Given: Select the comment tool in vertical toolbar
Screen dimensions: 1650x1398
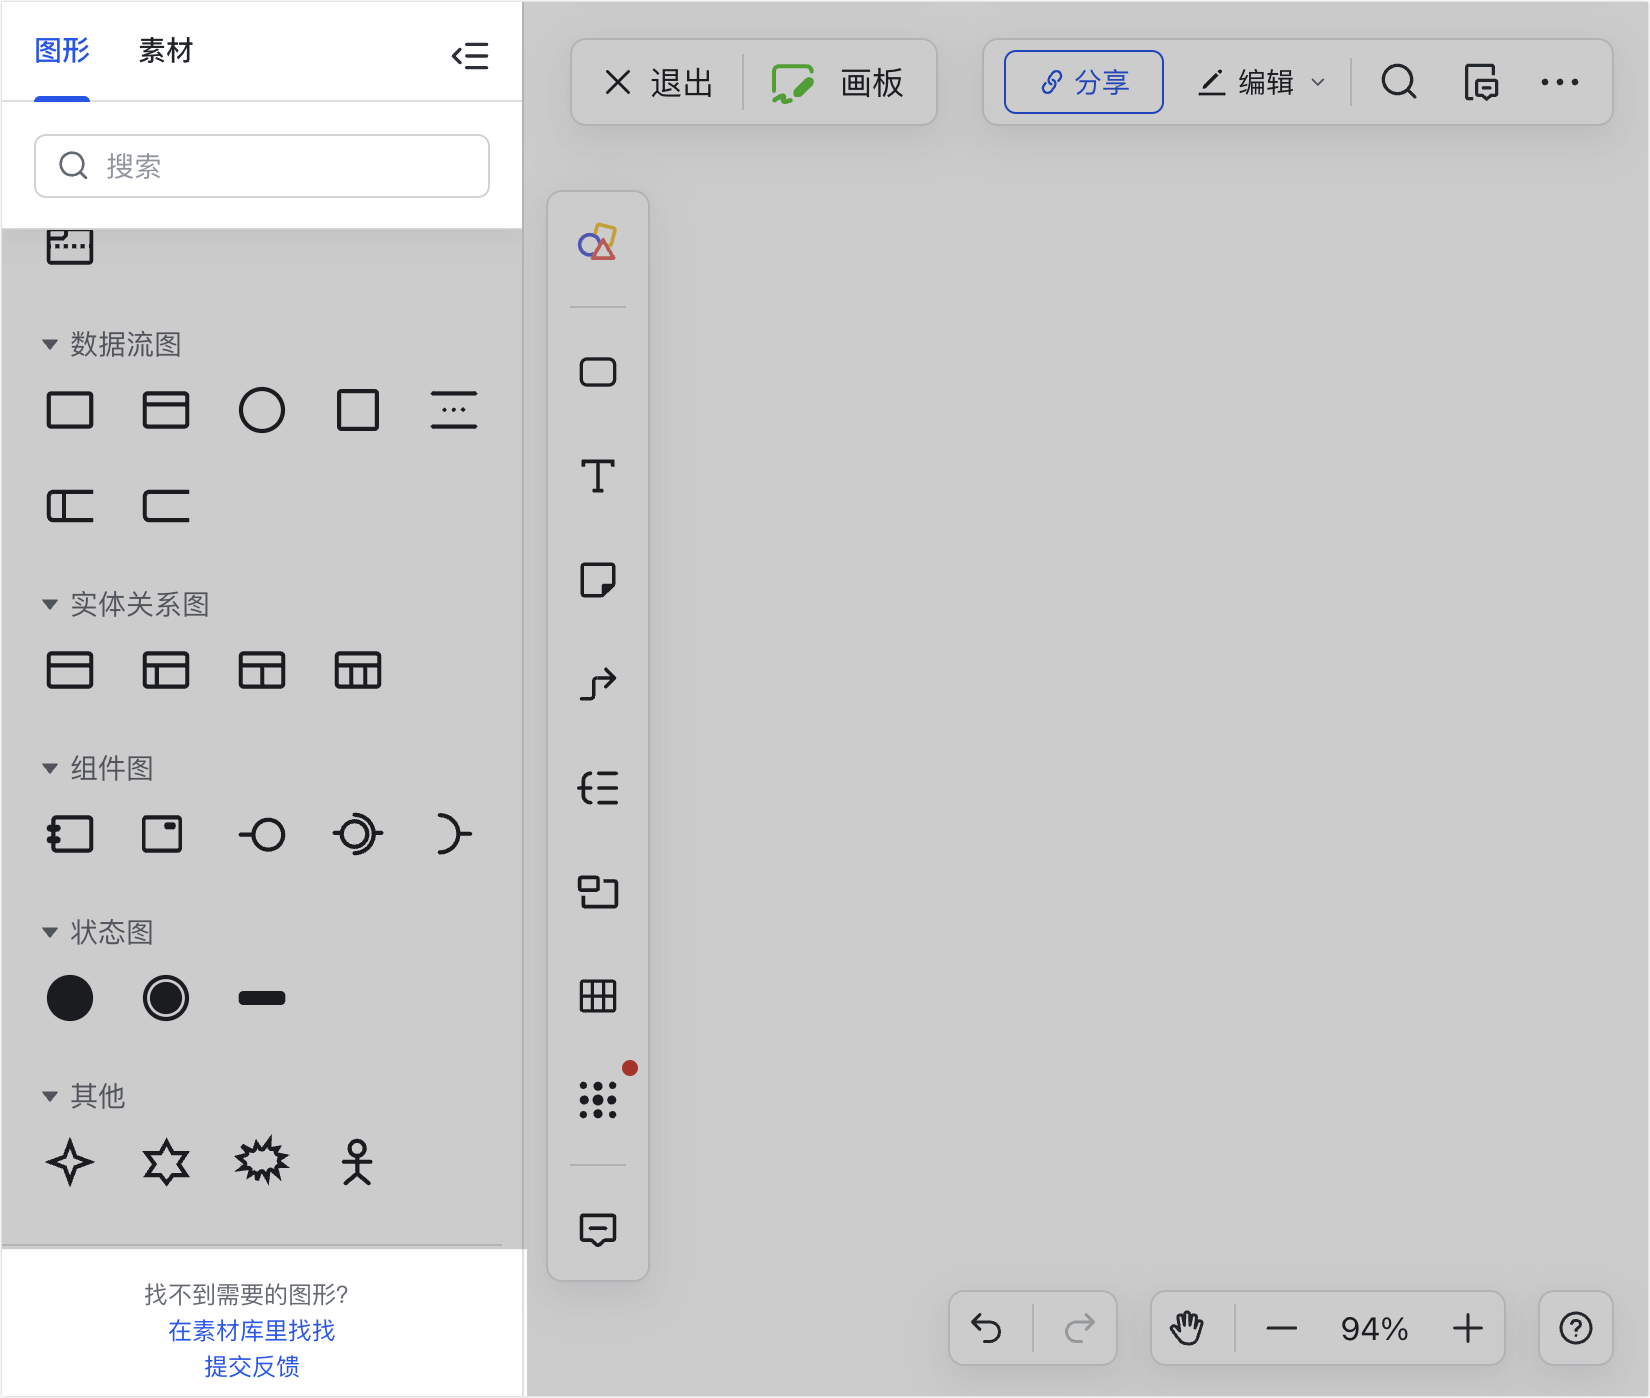Looking at the screenshot, I should point(598,1230).
